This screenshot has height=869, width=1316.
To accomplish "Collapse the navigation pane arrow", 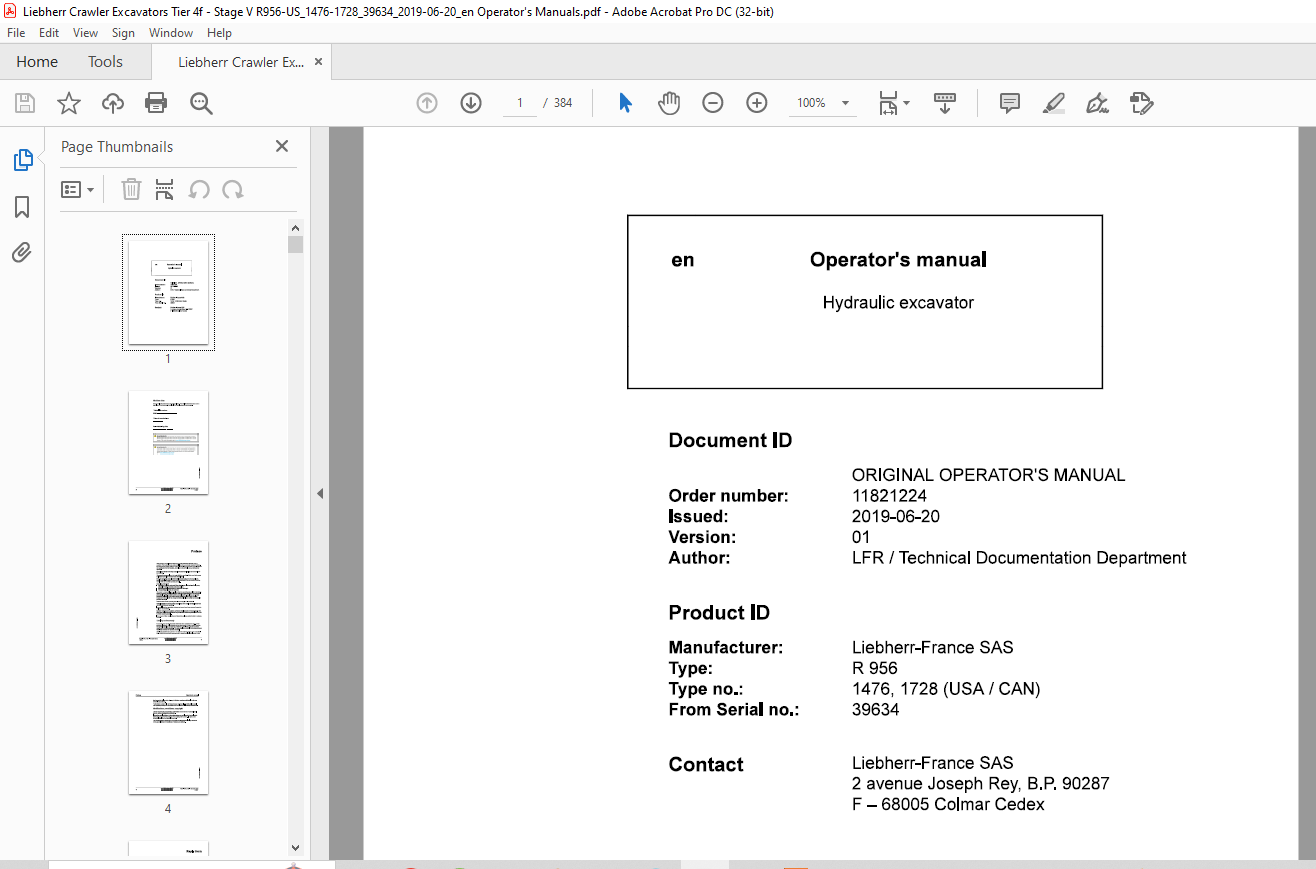I will click(x=320, y=493).
